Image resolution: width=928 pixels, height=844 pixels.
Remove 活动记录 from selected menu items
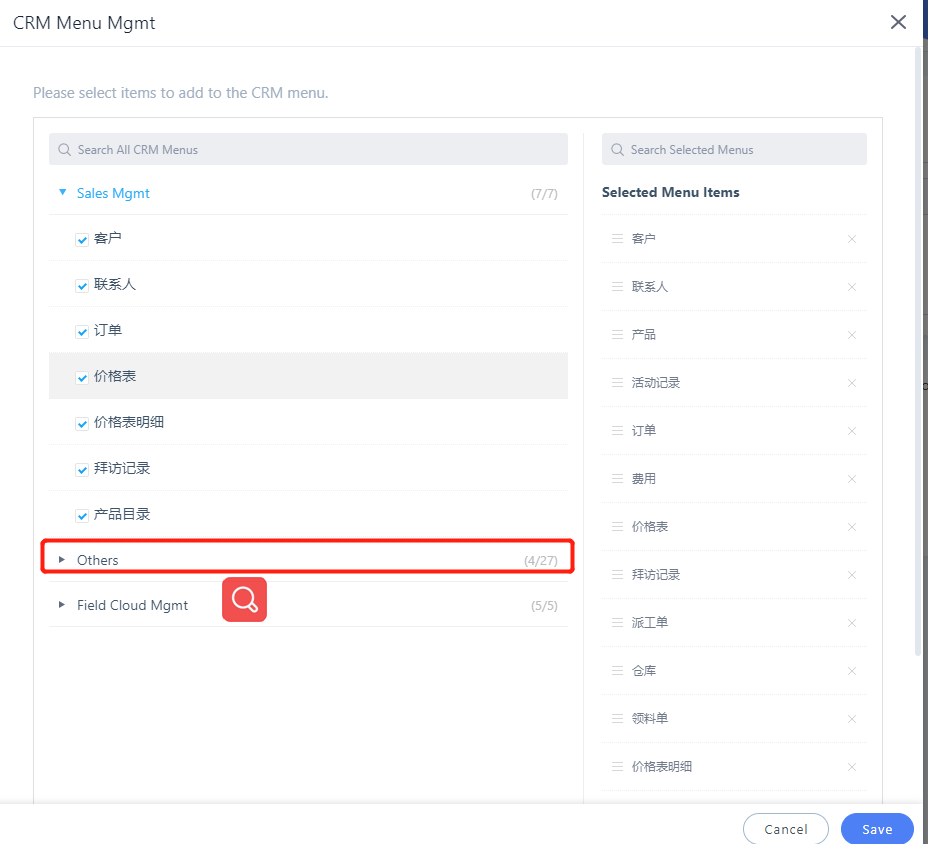pos(852,383)
